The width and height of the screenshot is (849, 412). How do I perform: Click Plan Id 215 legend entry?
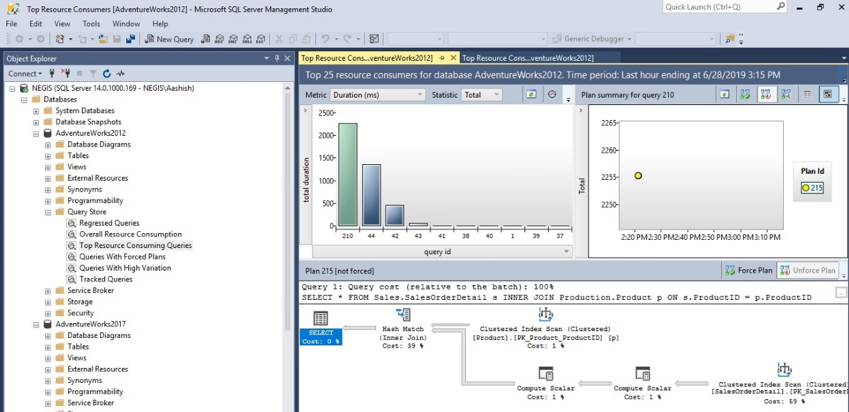pos(813,188)
